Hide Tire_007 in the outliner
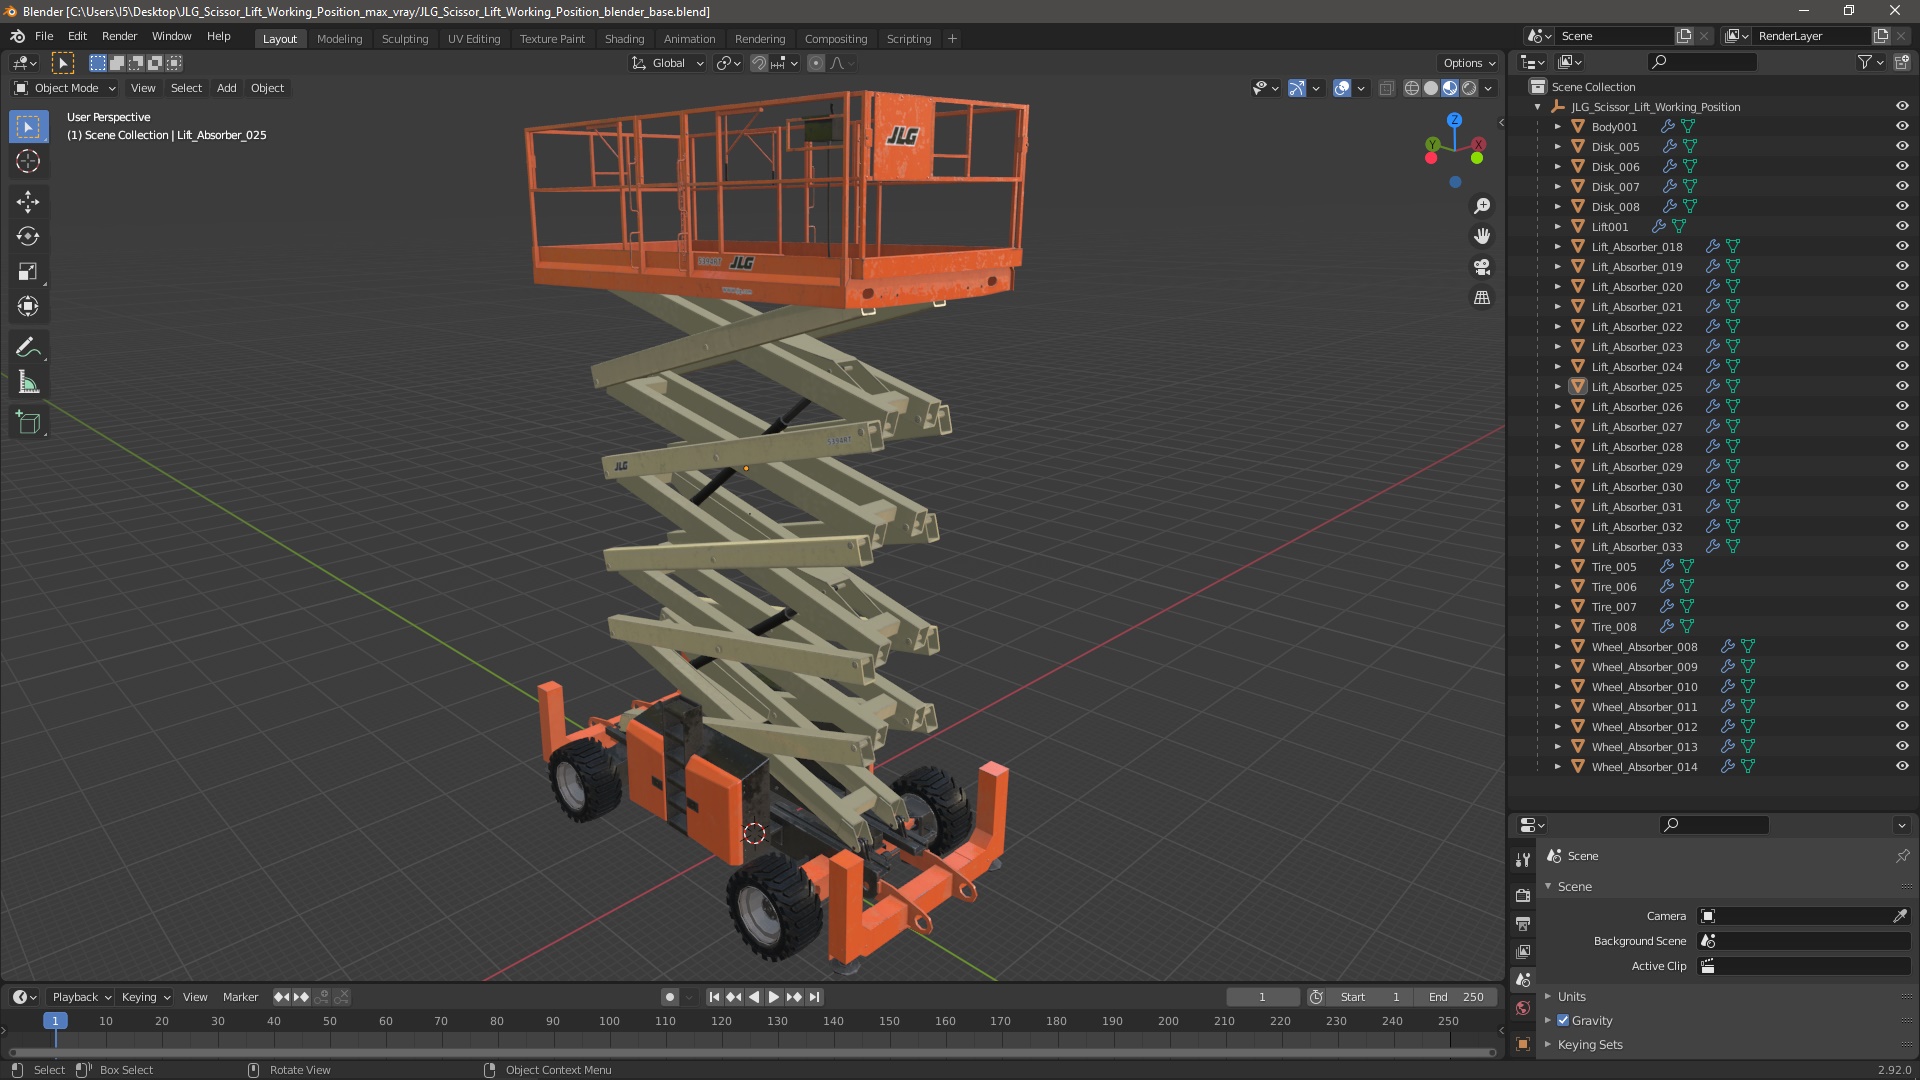This screenshot has height=1080, width=1920. tap(1902, 607)
